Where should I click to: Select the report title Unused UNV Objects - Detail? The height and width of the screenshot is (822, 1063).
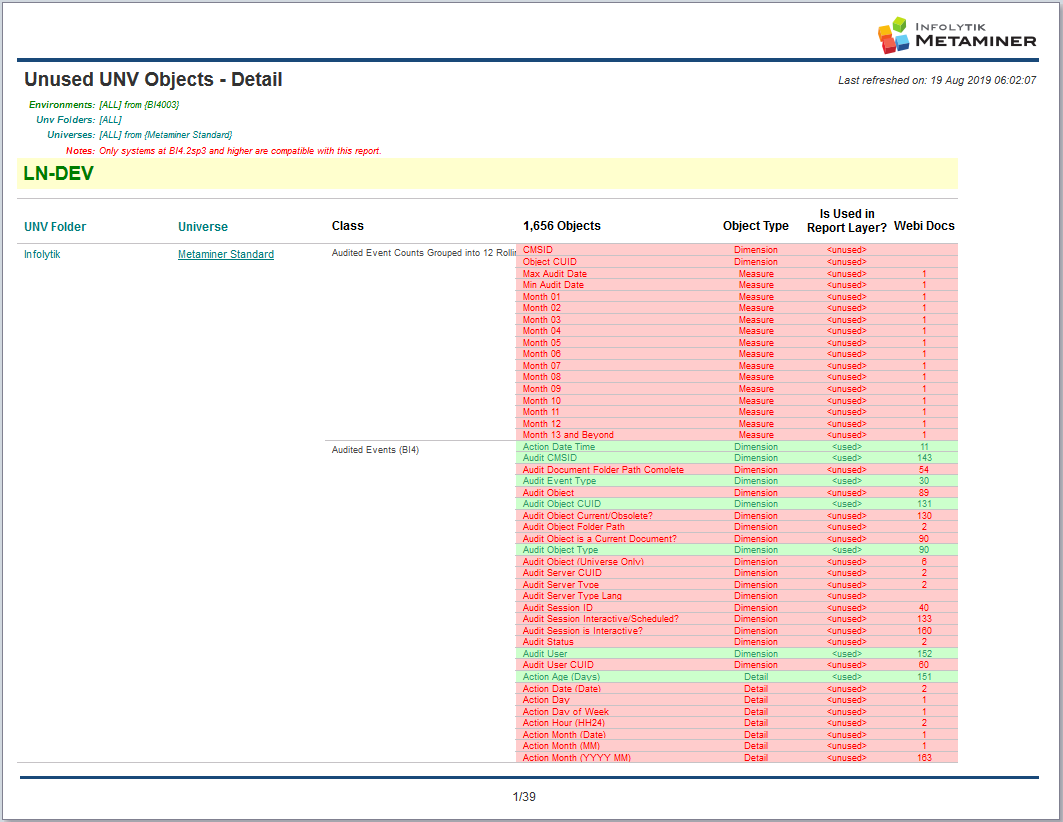point(153,79)
